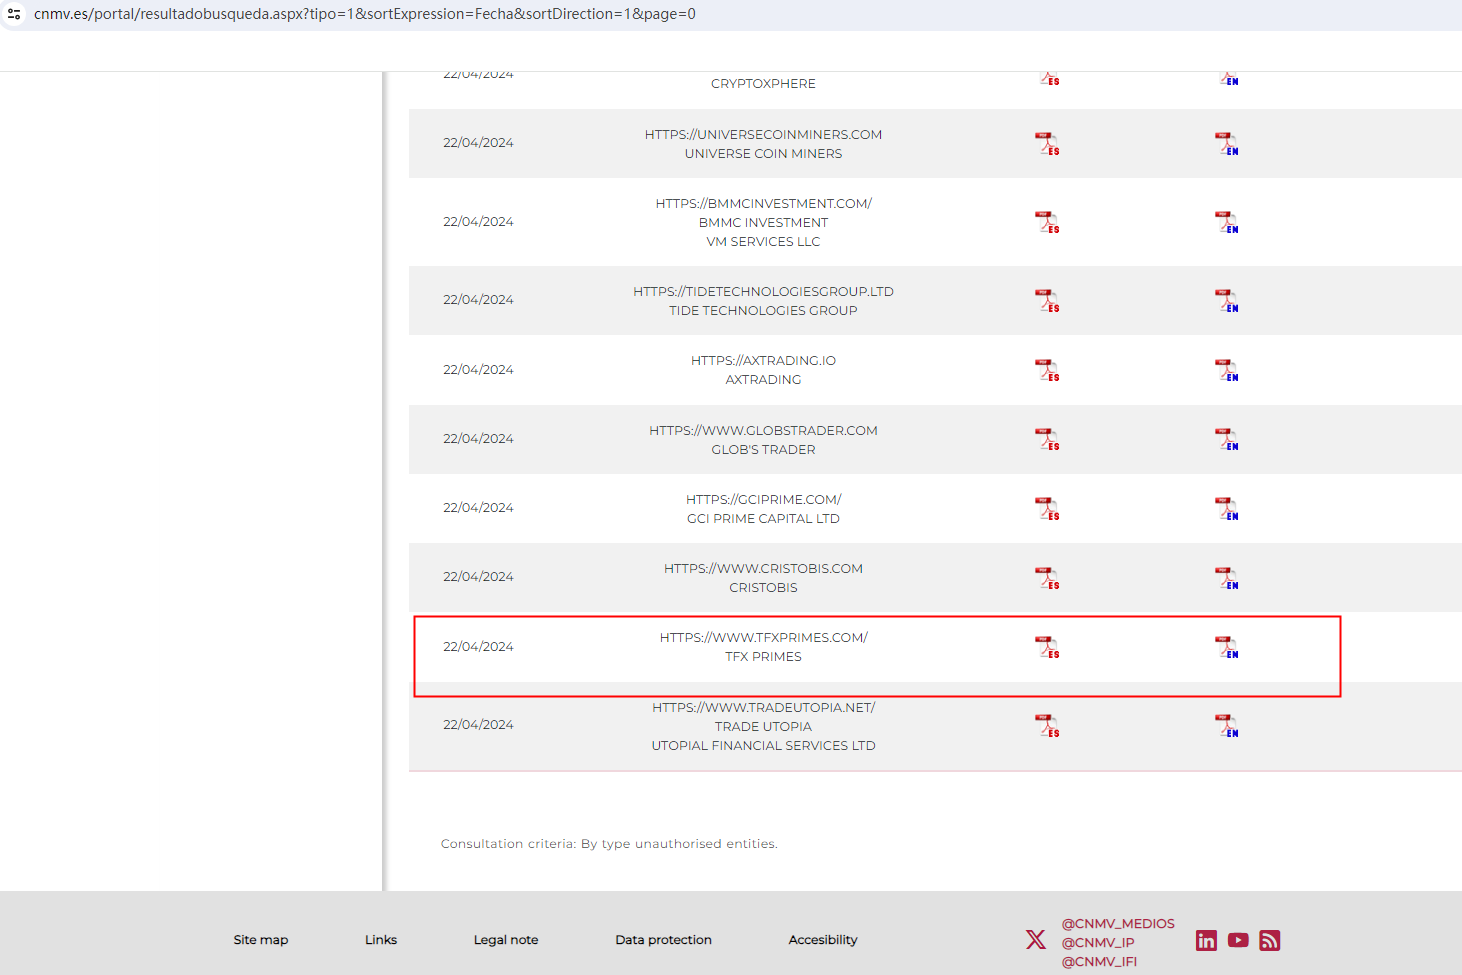Viewport: 1462px width, 975px height.
Task: Visit the @CNMV_MEDIOS account link
Action: pos(1118,924)
